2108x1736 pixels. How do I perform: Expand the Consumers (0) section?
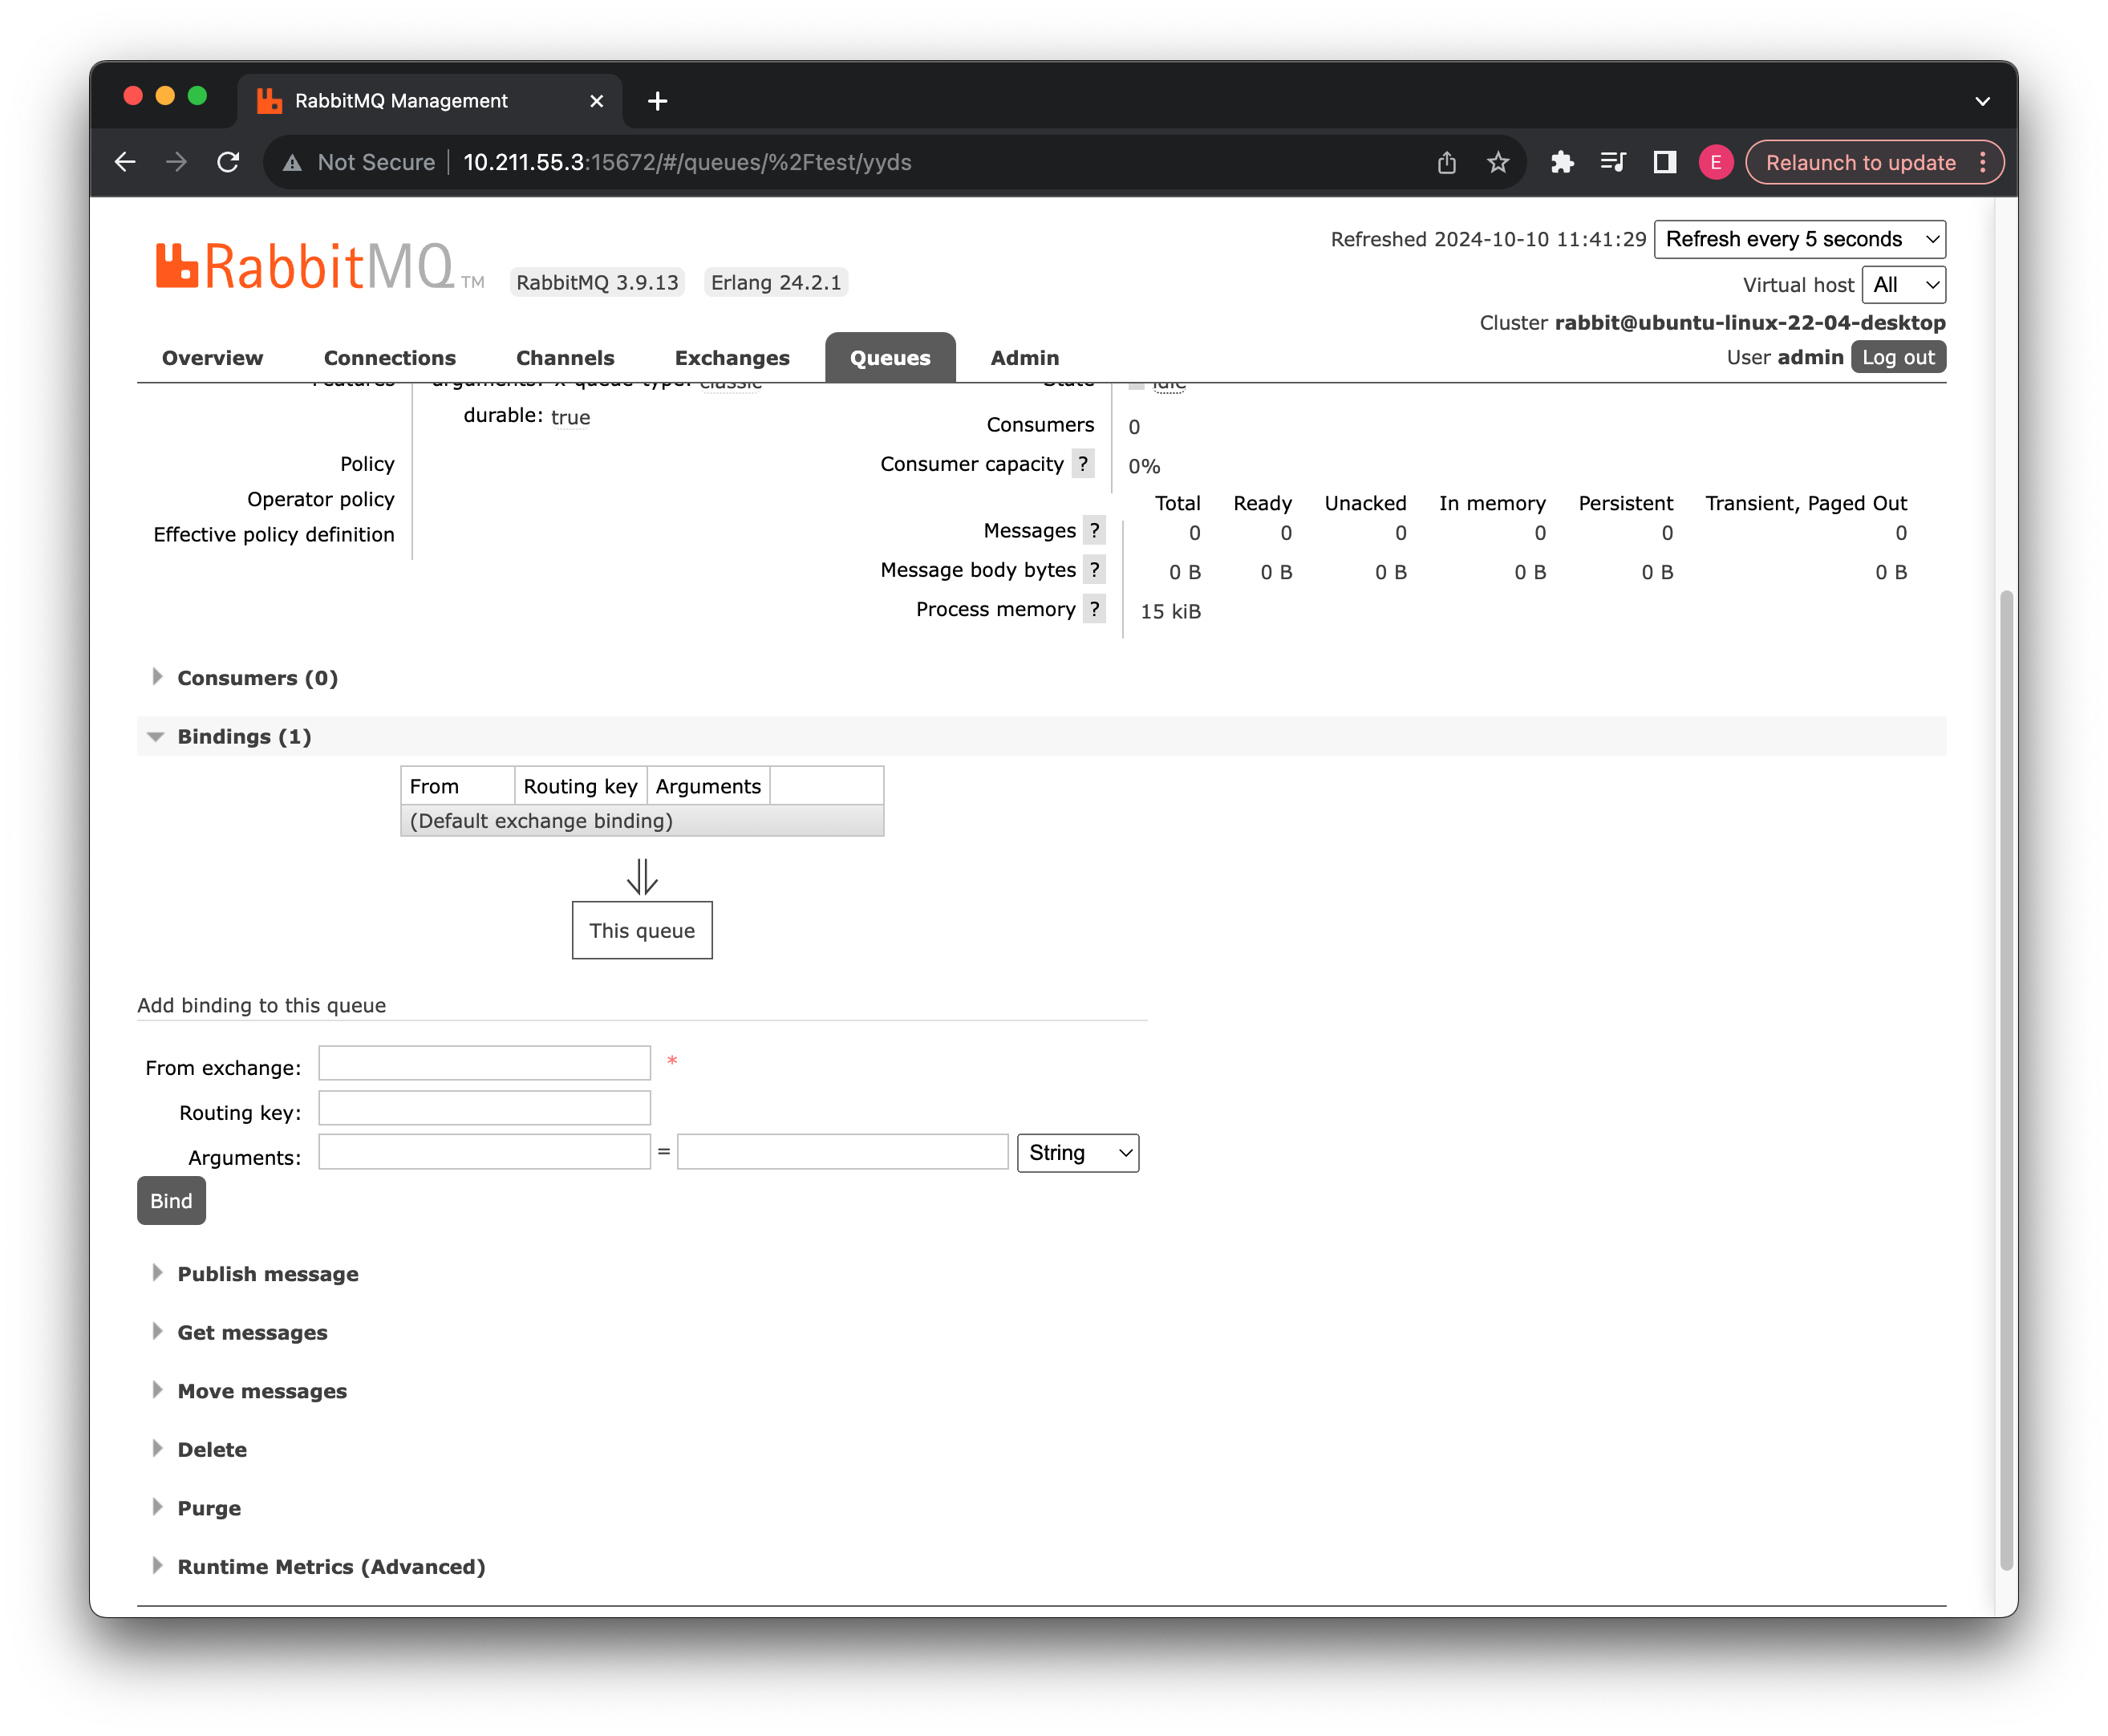(257, 678)
